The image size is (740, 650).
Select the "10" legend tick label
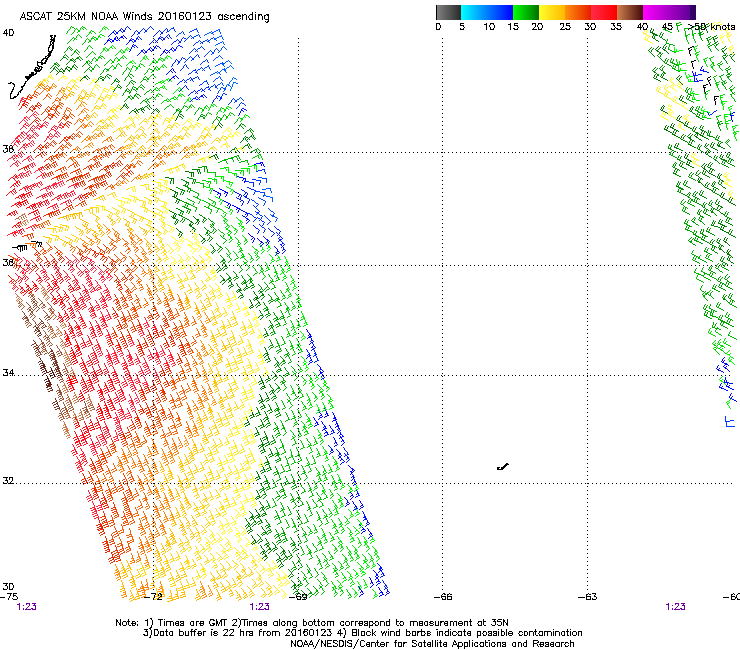[489, 27]
